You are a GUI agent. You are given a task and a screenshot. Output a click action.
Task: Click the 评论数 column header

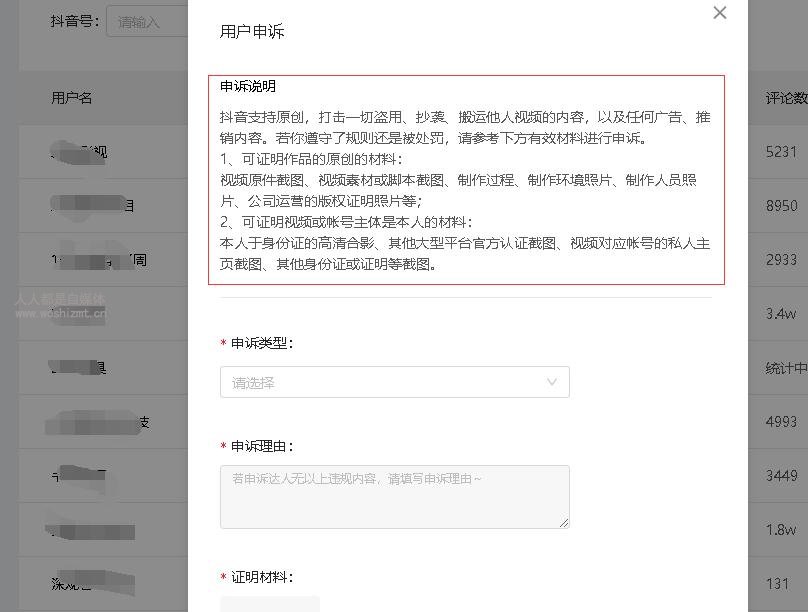[786, 98]
